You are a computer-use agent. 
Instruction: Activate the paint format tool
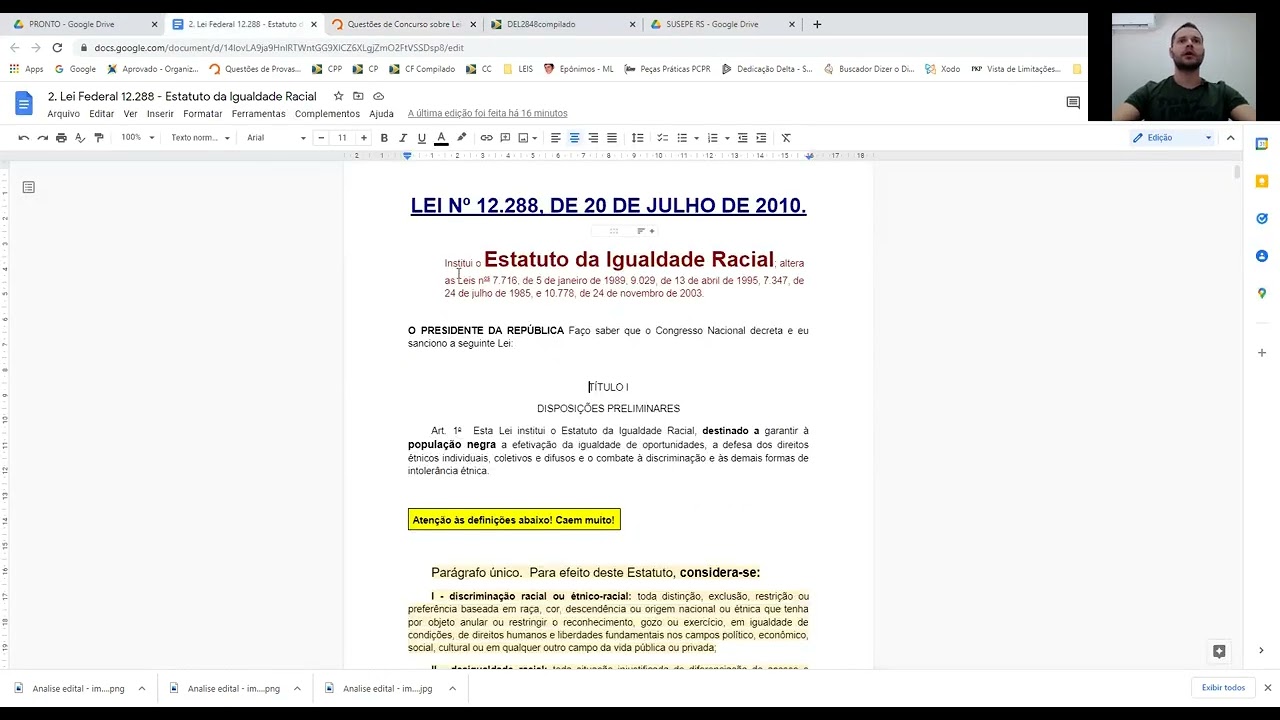[98, 138]
